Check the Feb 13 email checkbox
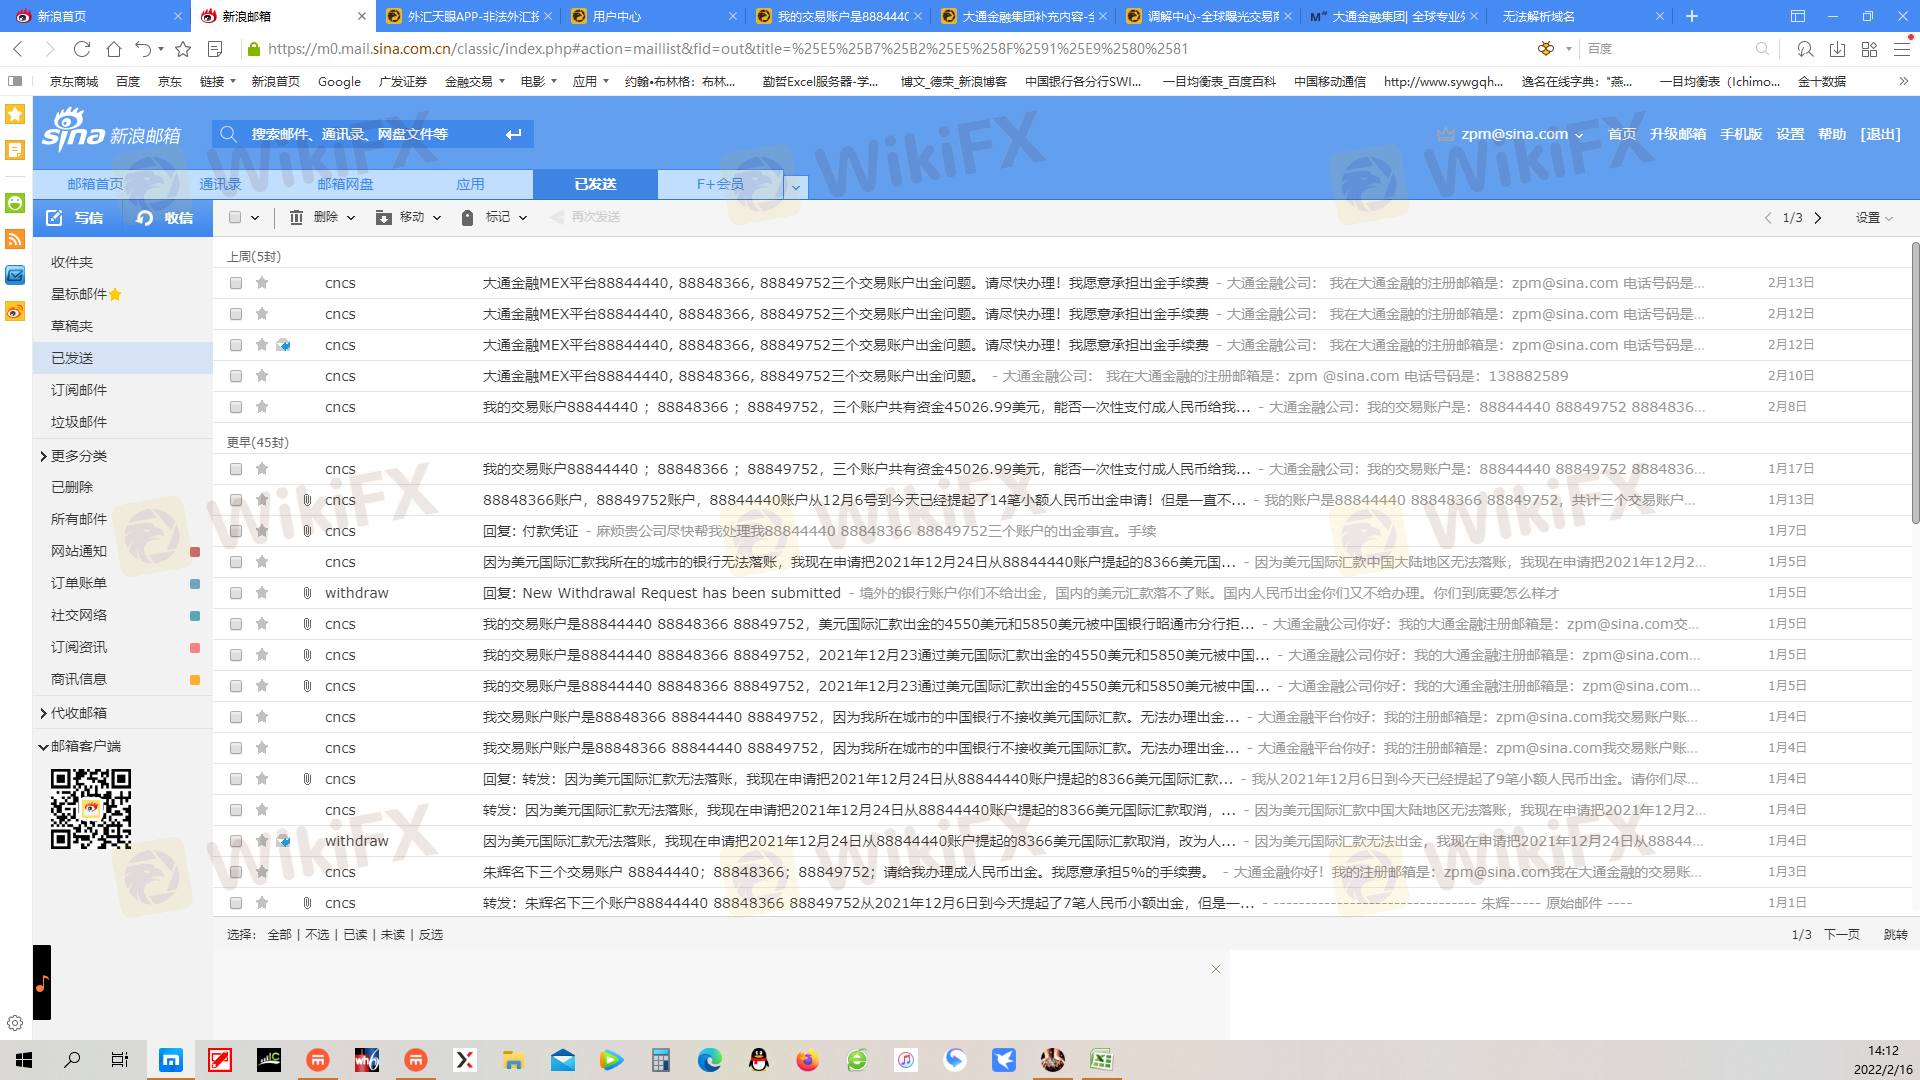 pos(236,283)
